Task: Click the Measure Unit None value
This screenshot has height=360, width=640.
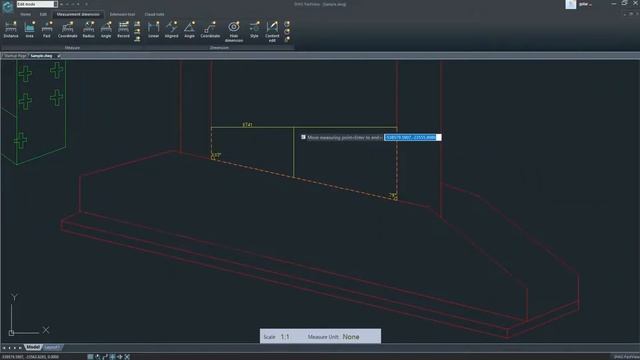Action: coord(351,337)
